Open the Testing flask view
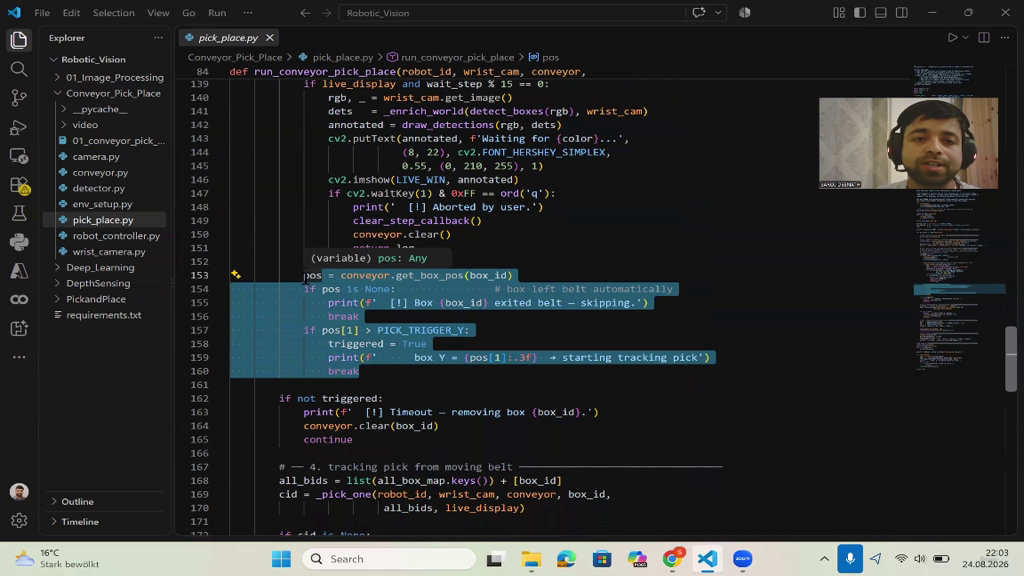 pyautogui.click(x=19, y=214)
